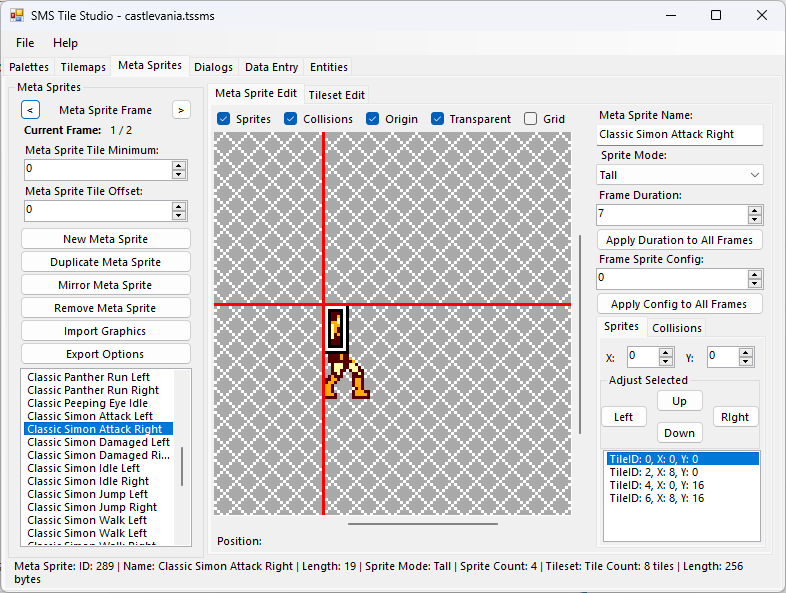The width and height of the screenshot is (786, 593).
Task: Switch to the Palettes tab
Action: (29, 67)
